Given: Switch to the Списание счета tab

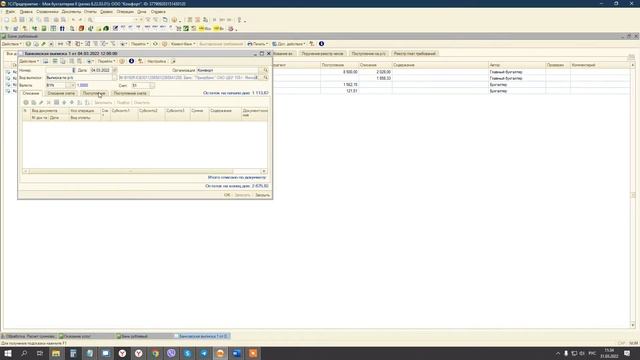Looking at the screenshot, I should click(x=61, y=93).
